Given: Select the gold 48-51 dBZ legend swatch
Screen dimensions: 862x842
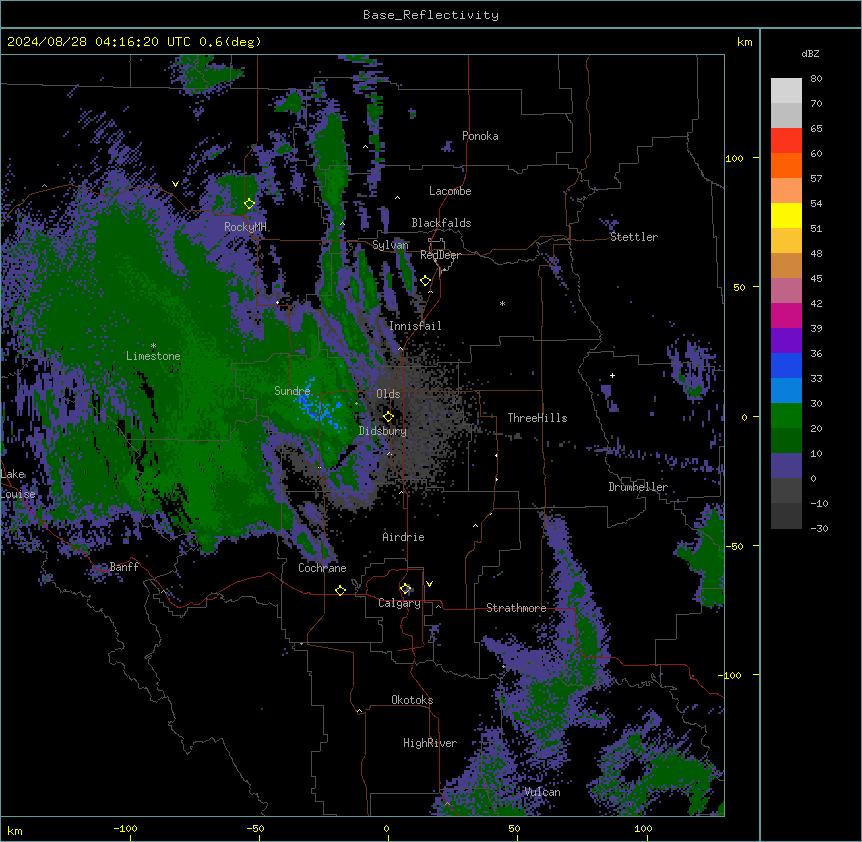Looking at the screenshot, I should pyautogui.click(x=786, y=241).
